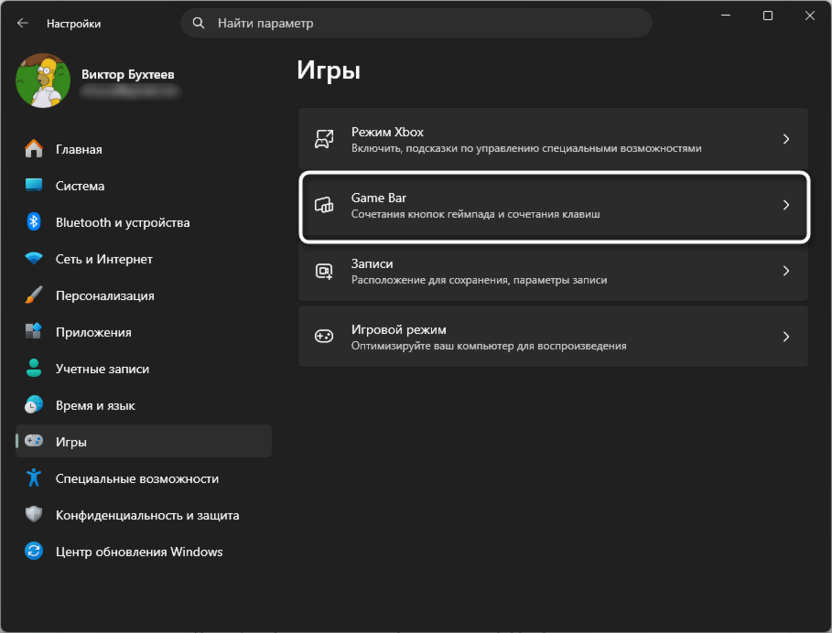Click the Время и язык clock icon
The image size is (832, 633).
click(x=34, y=405)
